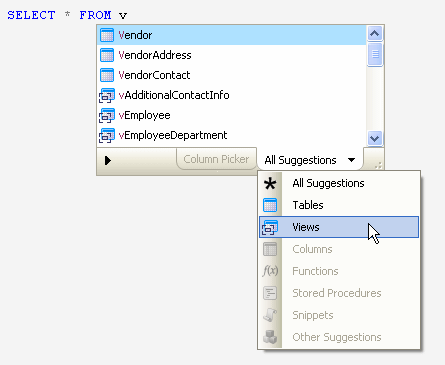Click the scroll down arrow of suggestion list
Viewport: 445px width, 365px height.
[x=375, y=138]
